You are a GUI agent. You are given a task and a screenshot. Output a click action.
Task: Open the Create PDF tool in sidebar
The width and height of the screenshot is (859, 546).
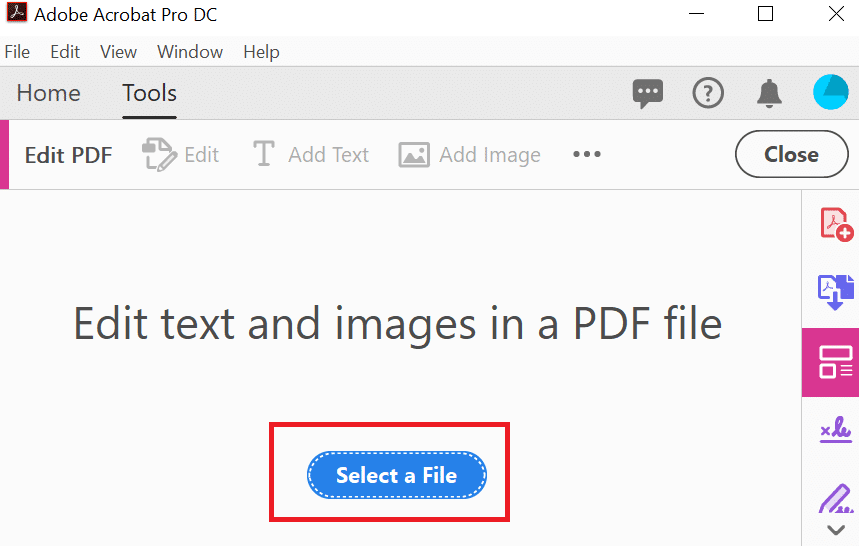click(x=836, y=223)
